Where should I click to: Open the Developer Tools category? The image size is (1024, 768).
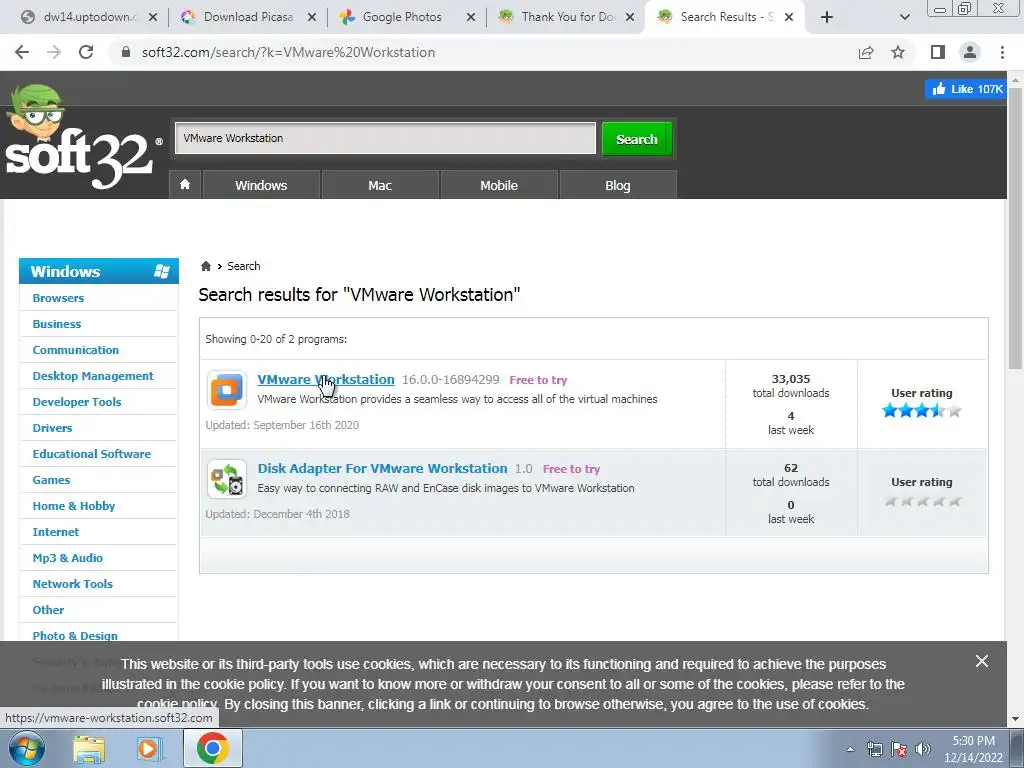[77, 402]
